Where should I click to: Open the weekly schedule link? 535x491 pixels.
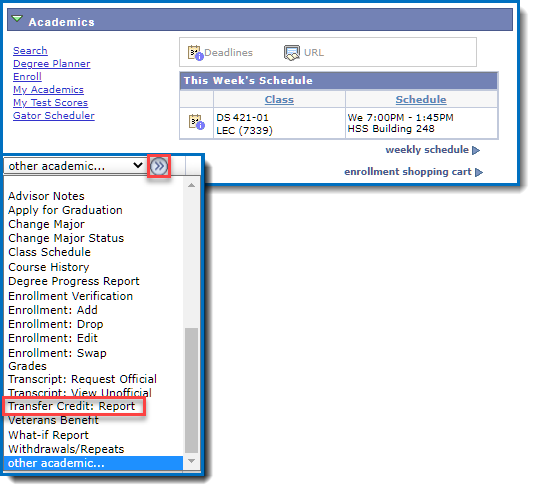coord(427,150)
